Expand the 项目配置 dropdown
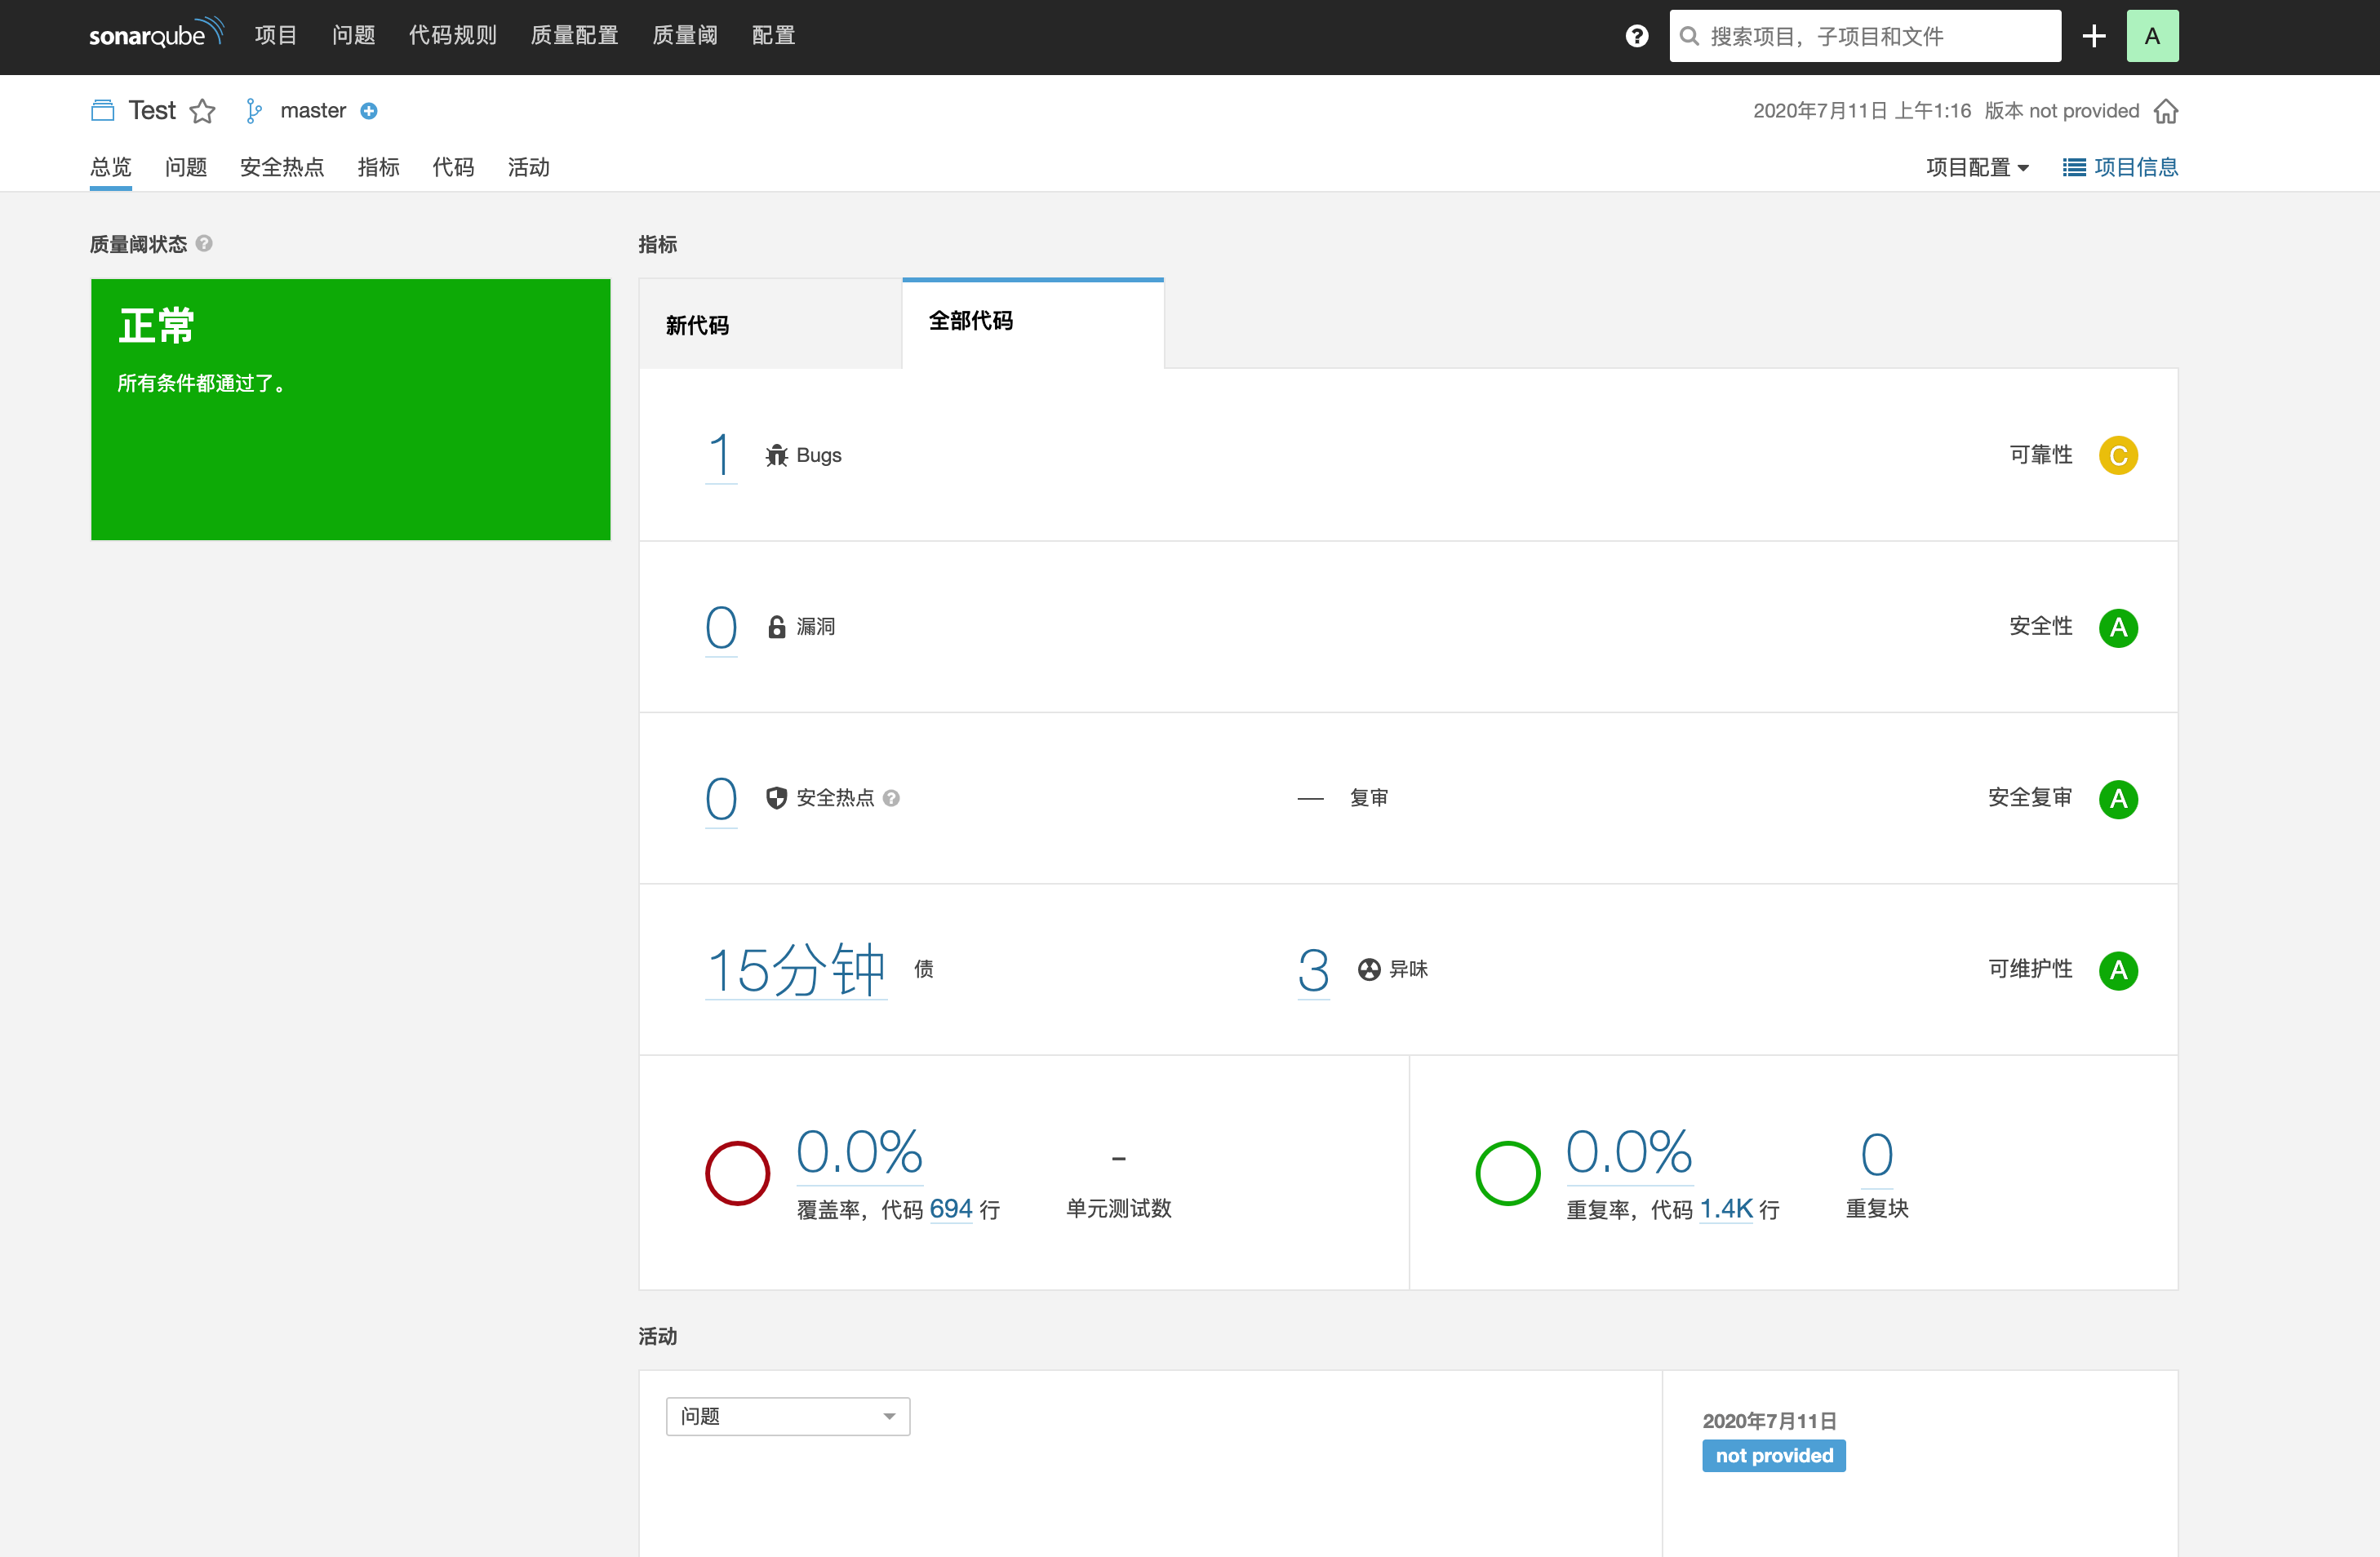Image resolution: width=2380 pixels, height=1557 pixels. point(1976,167)
